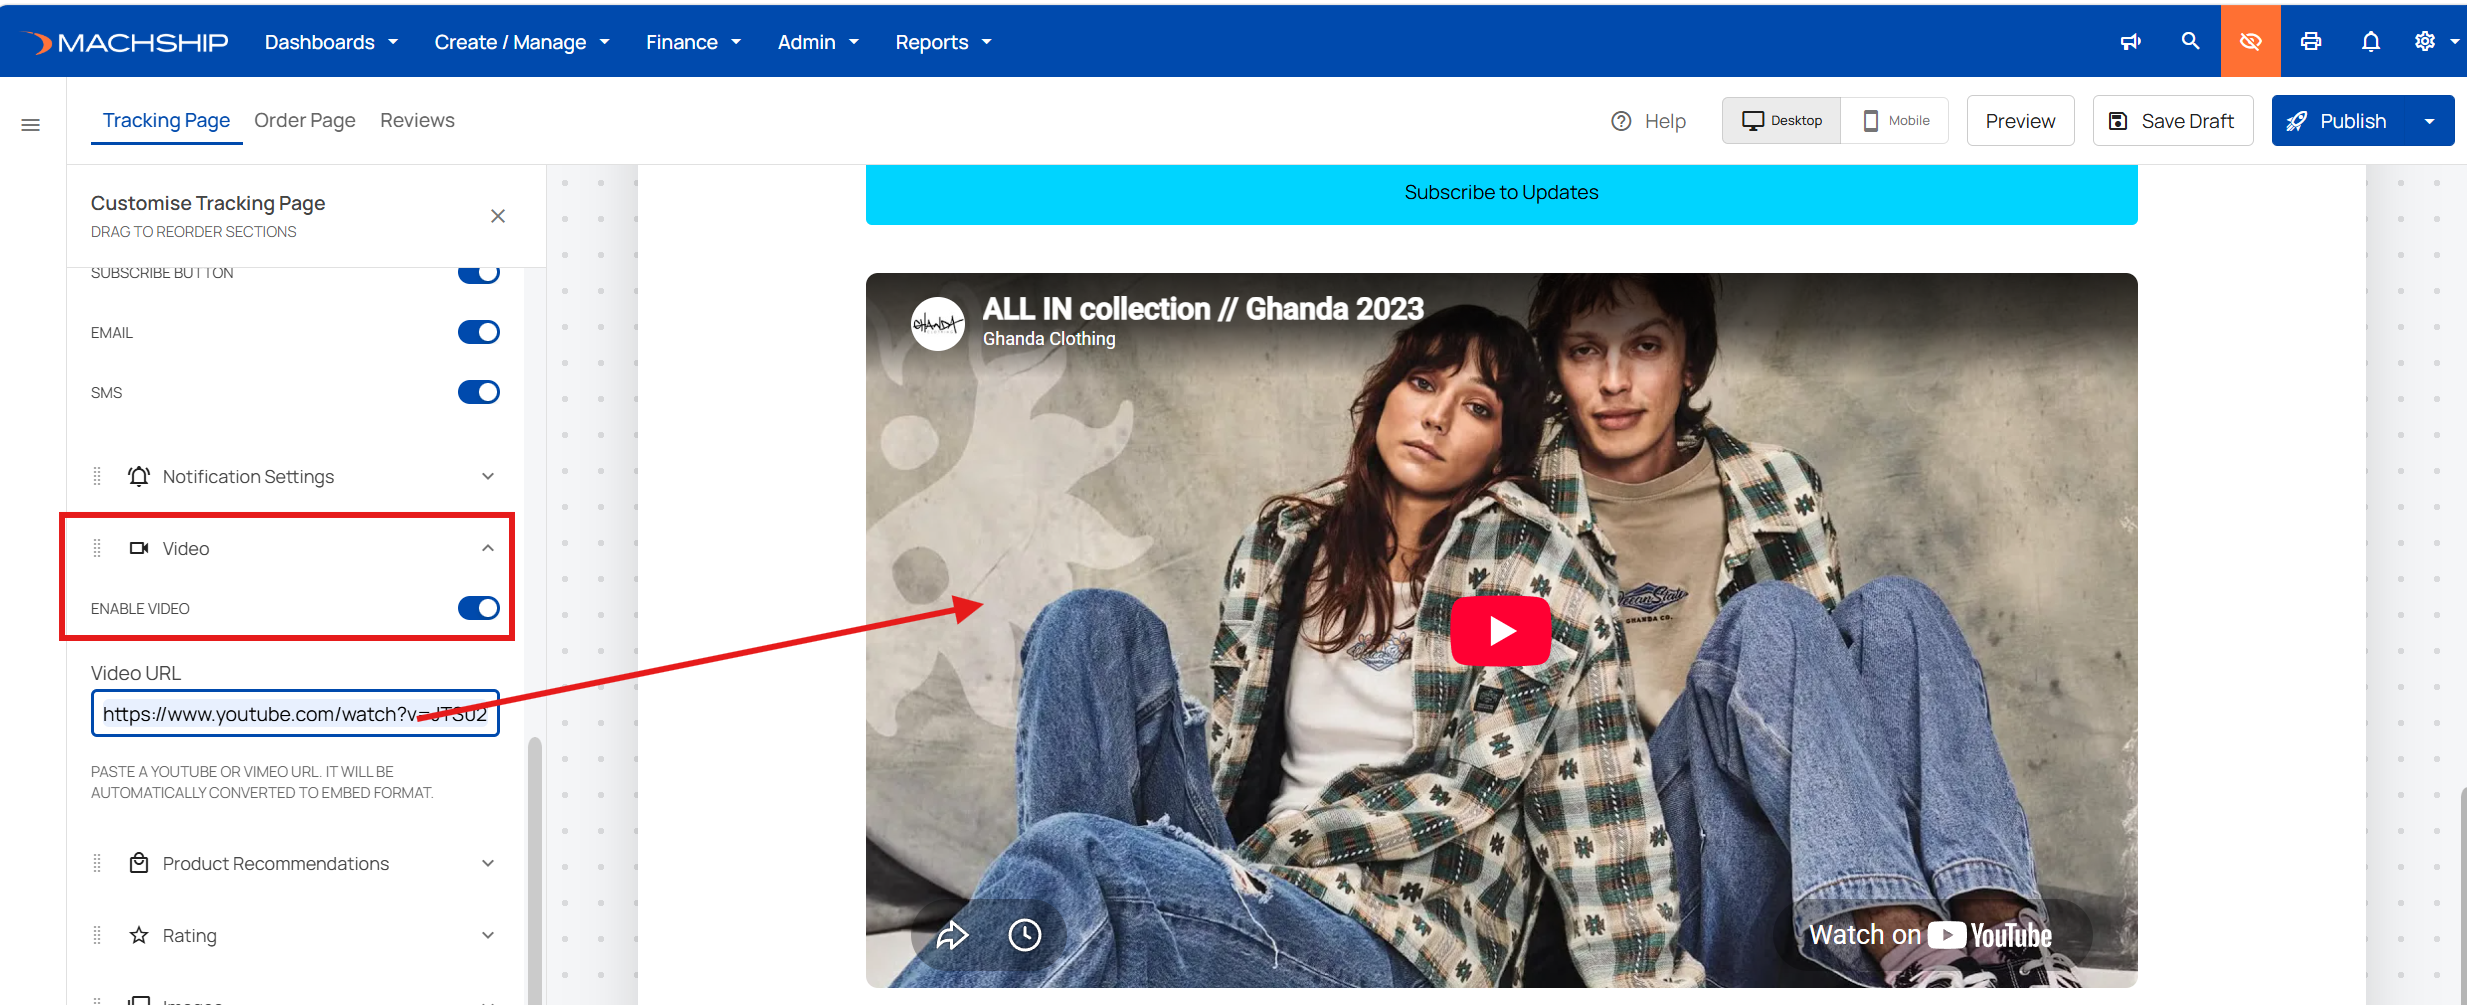The image size is (2467, 1005).
Task: Click the customise panel vertical scrollbar
Action: point(534,870)
